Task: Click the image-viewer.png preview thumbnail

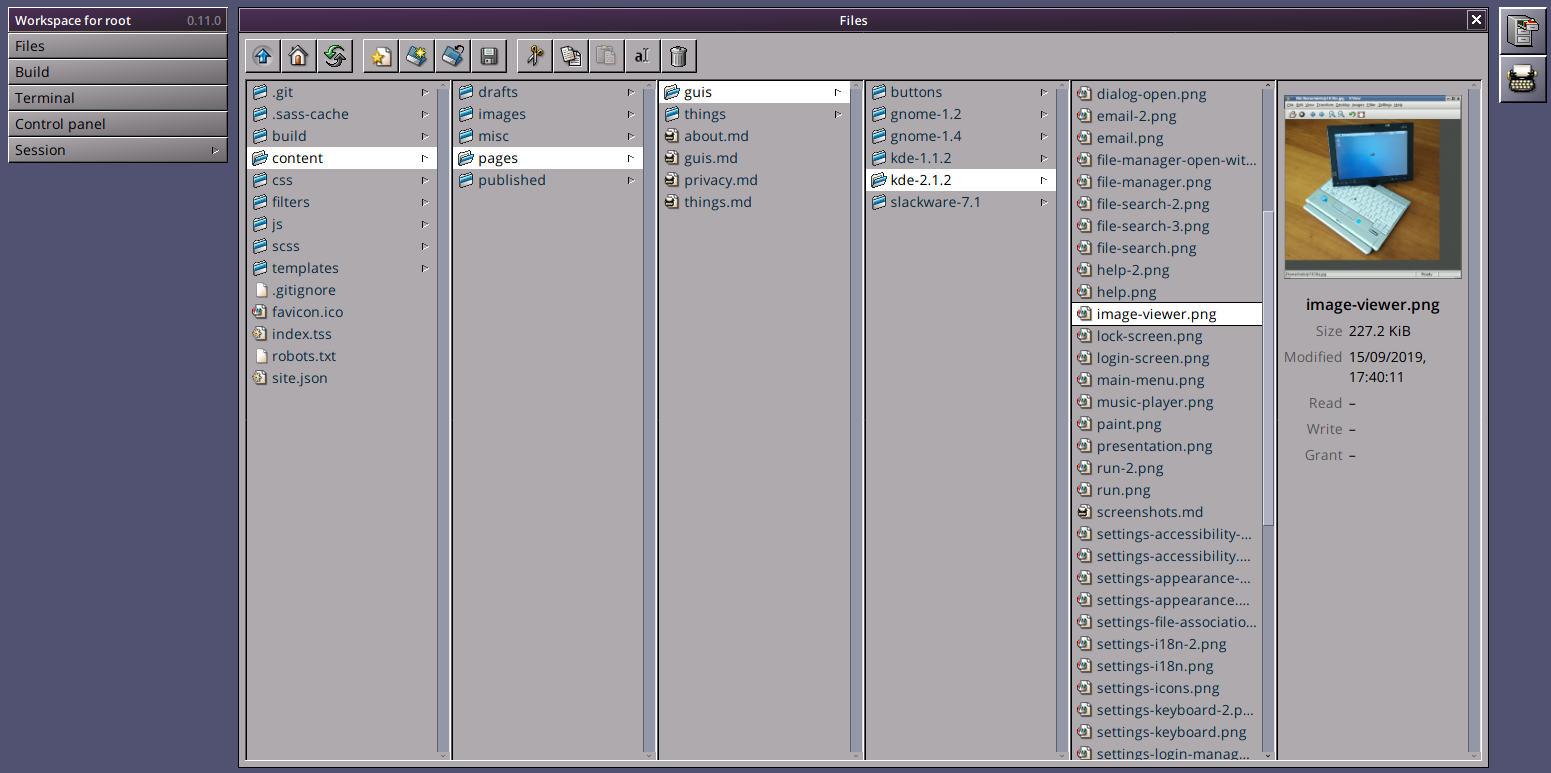Action: pos(1372,187)
